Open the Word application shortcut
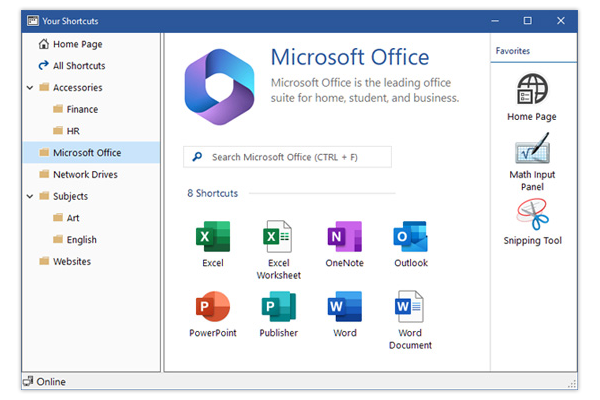The height and width of the screenshot is (400, 600). 344,307
